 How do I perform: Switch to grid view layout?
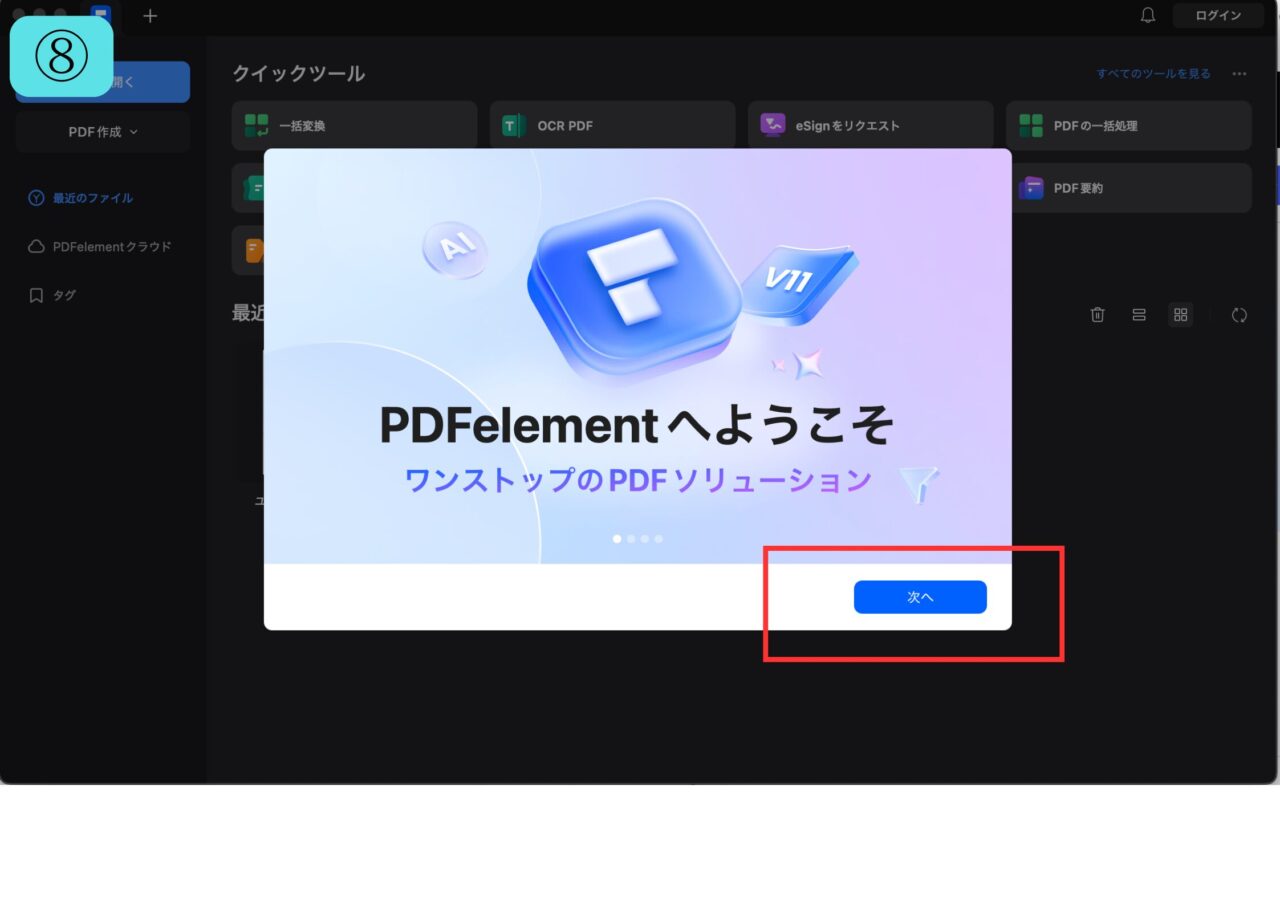[1181, 315]
